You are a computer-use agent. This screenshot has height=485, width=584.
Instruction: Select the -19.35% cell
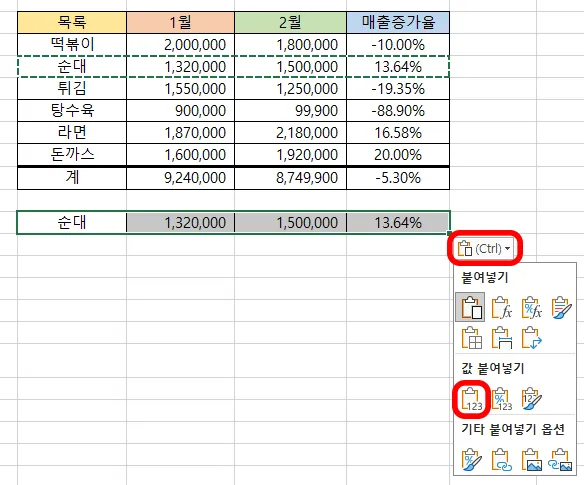(x=398, y=89)
